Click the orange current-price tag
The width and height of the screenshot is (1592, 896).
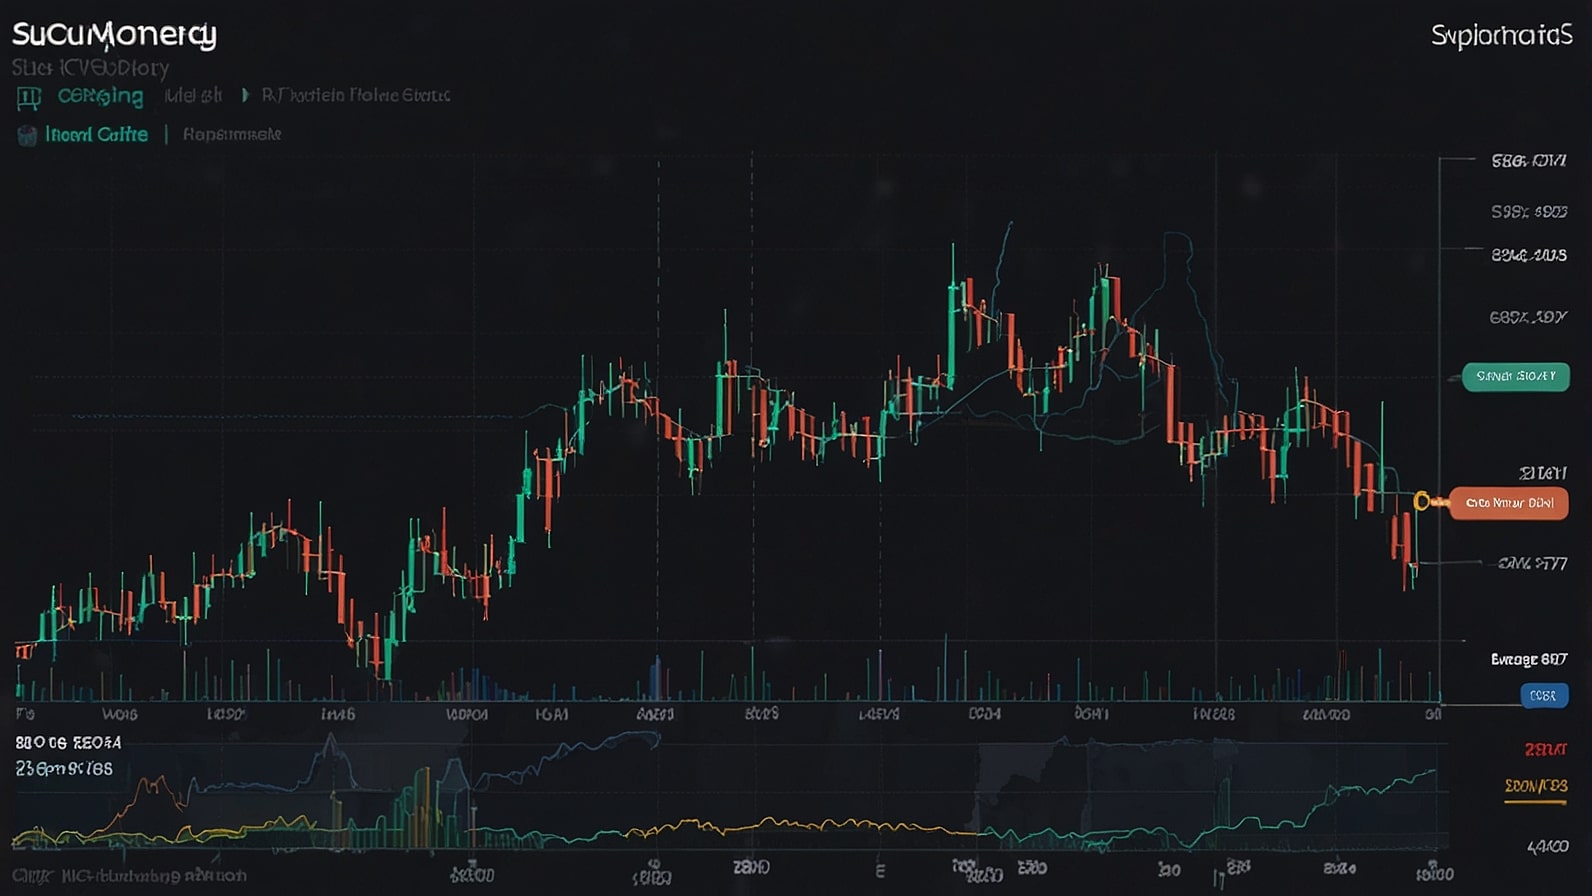tap(1508, 503)
